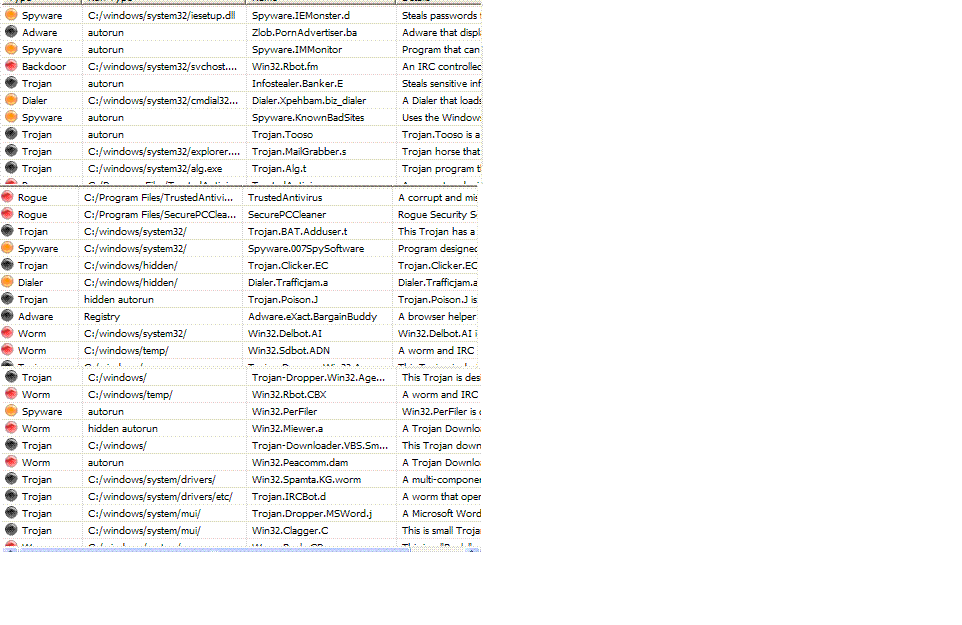Click orange Spyware icon for Win32.PerFiler
The width and height of the screenshot is (962, 625).
(x=11, y=411)
